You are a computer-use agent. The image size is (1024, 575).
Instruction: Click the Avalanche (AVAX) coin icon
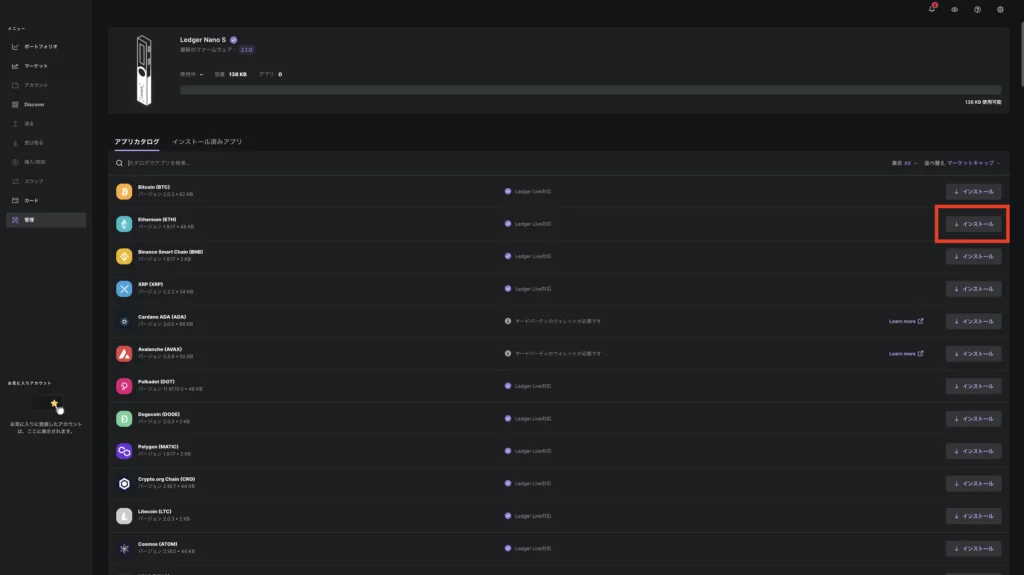tap(124, 354)
